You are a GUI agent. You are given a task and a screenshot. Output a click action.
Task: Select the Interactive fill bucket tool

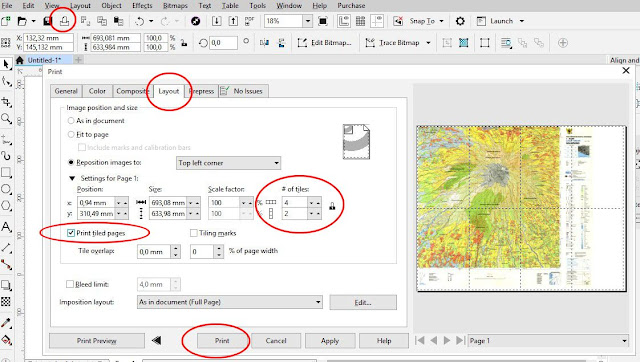point(6,340)
